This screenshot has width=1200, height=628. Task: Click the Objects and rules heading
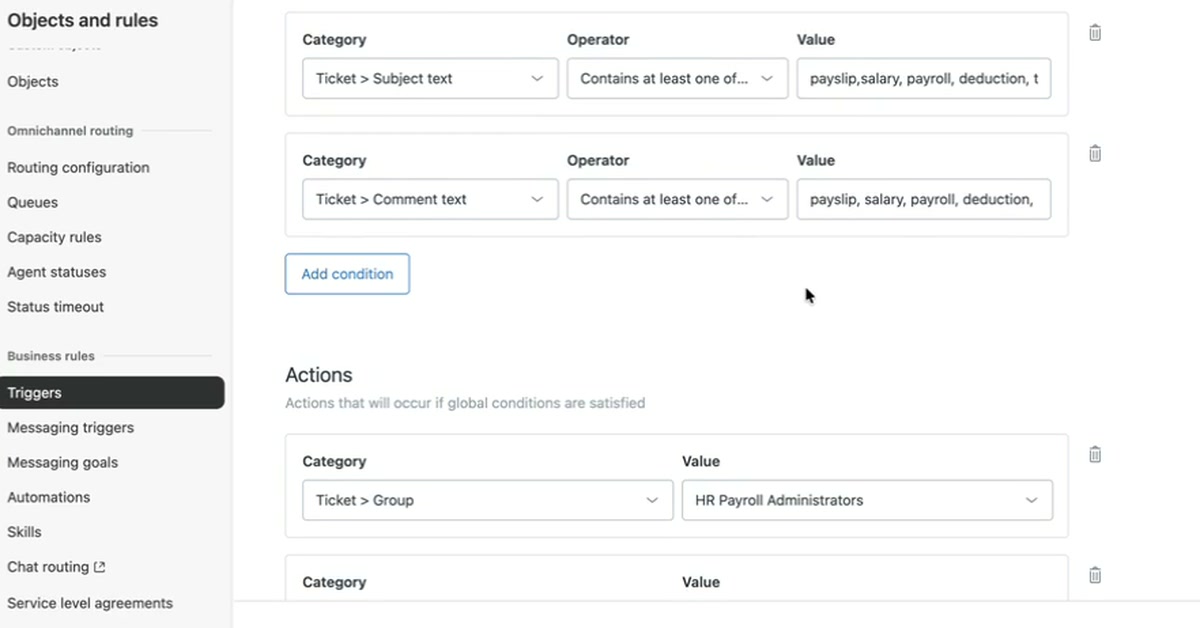[x=83, y=20]
